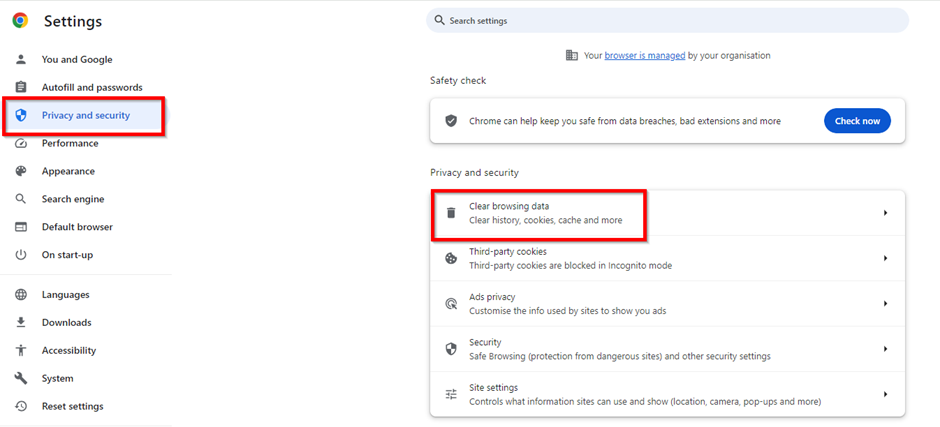Image resolution: width=940 pixels, height=427 pixels.
Task: Click the On start-up power icon
Action: click(21, 255)
